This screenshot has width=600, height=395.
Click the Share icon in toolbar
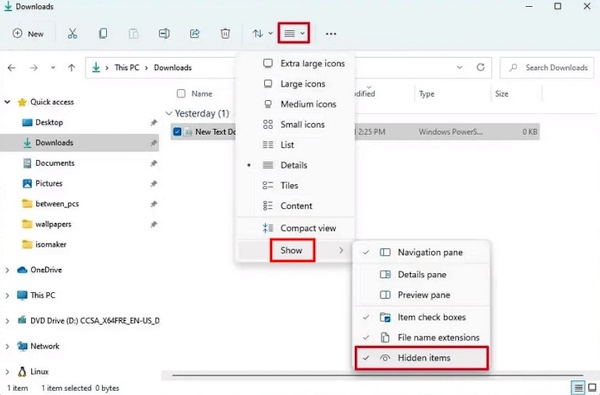tap(195, 34)
